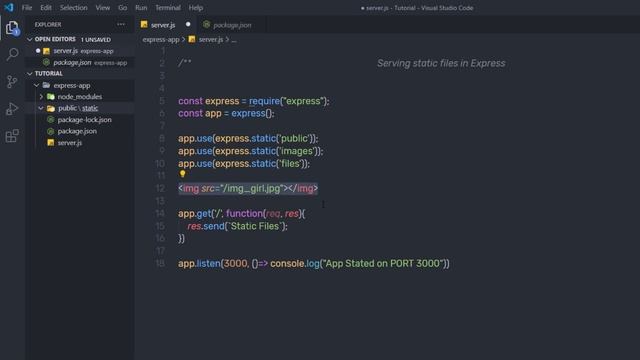
Task: Click the app.listen(3000) line 18
Action: coord(313,264)
